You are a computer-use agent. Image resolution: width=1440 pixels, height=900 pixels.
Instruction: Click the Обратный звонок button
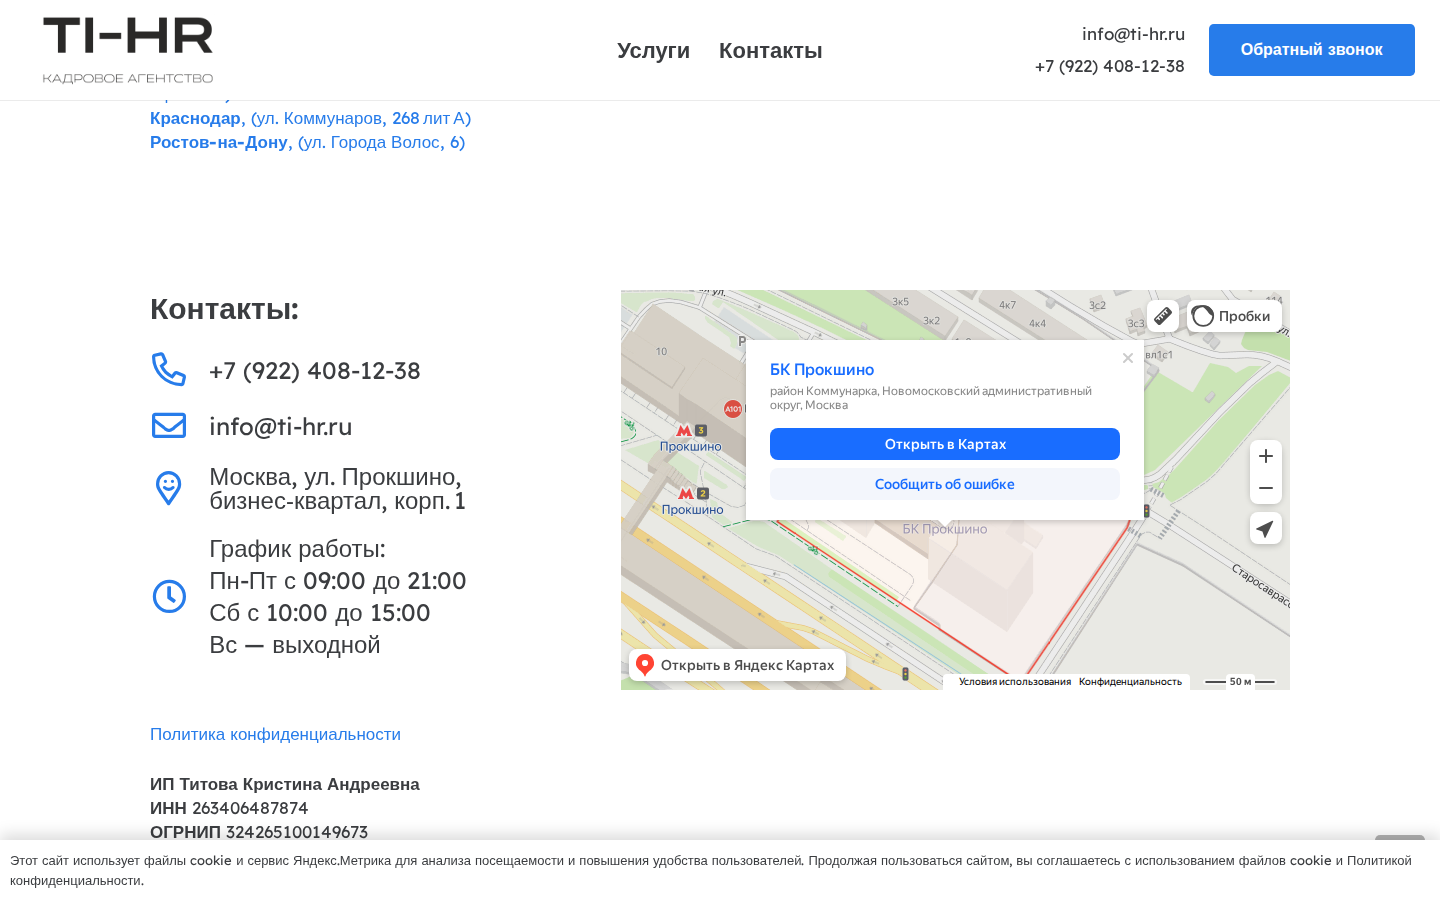pos(1312,50)
